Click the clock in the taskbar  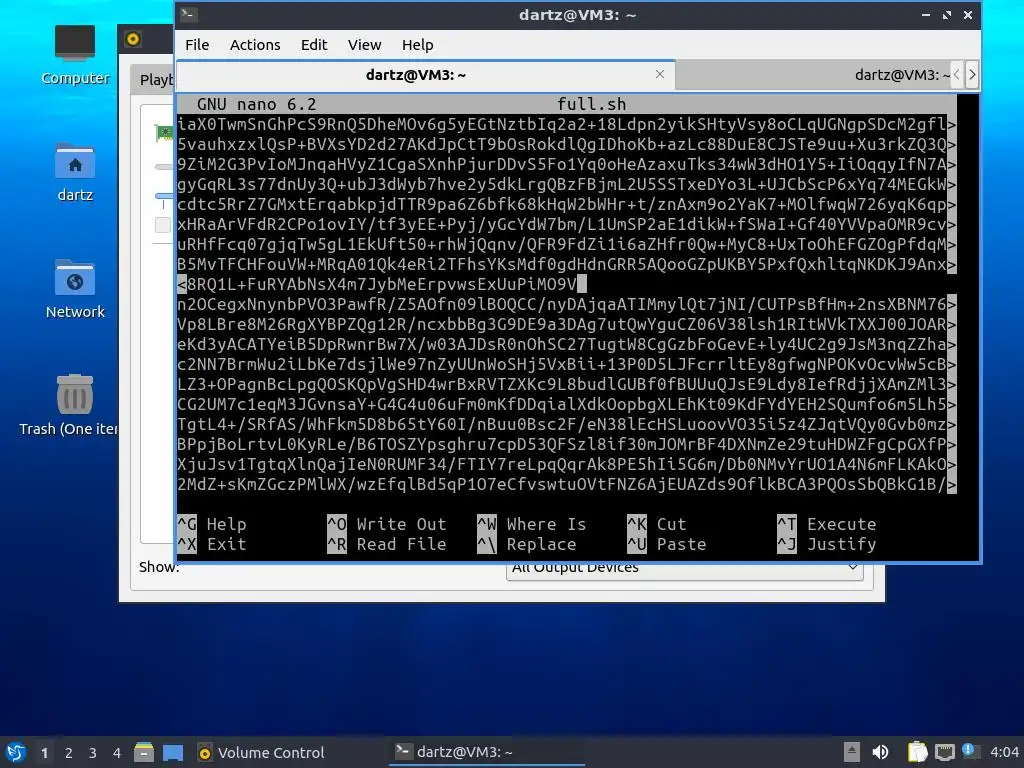pyautogui.click(x=1004, y=753)
